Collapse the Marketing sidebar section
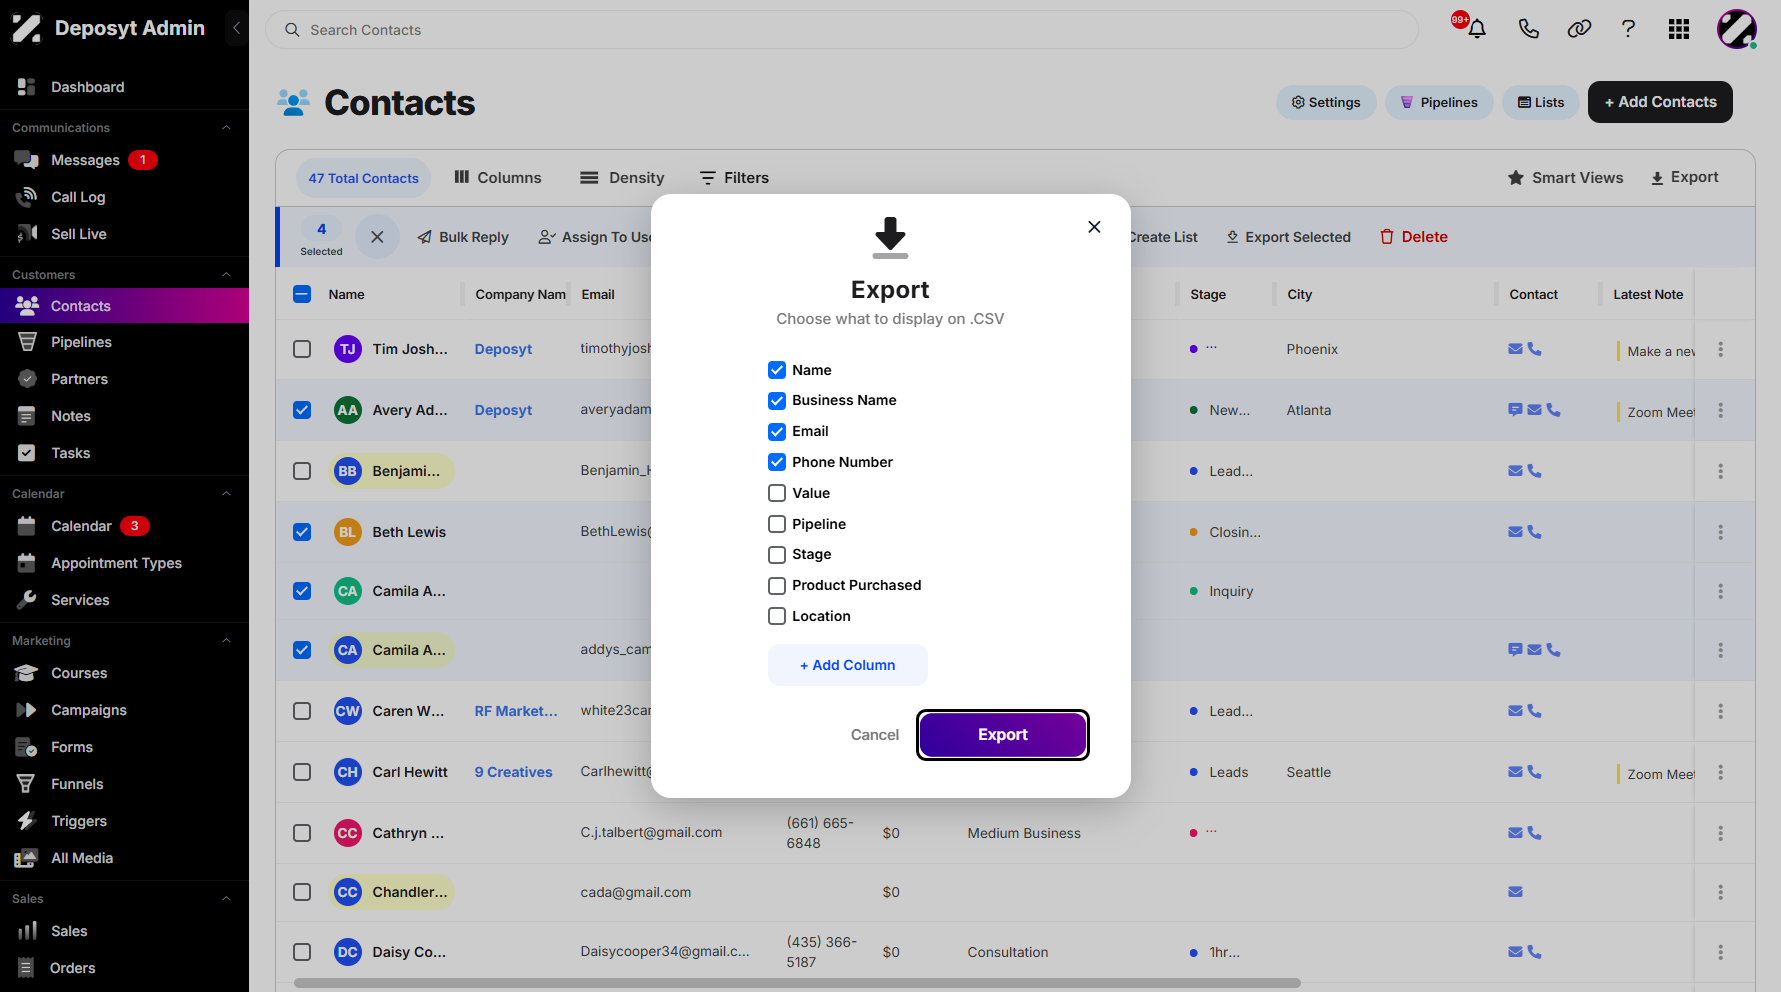 tap(226, 641)
